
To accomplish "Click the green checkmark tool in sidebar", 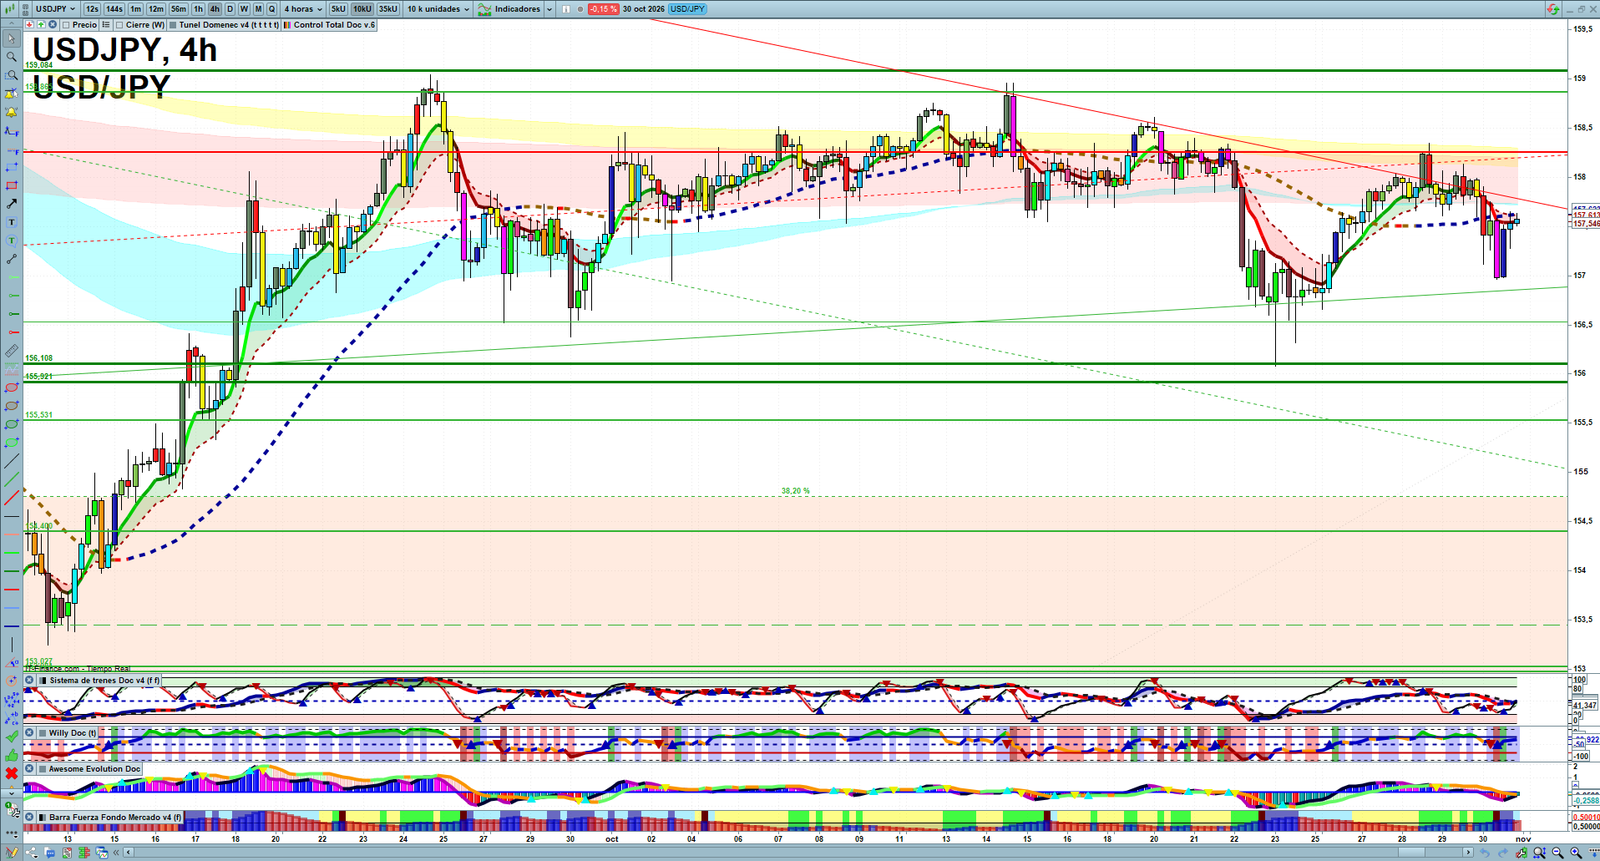I will [x=11, y=736].
